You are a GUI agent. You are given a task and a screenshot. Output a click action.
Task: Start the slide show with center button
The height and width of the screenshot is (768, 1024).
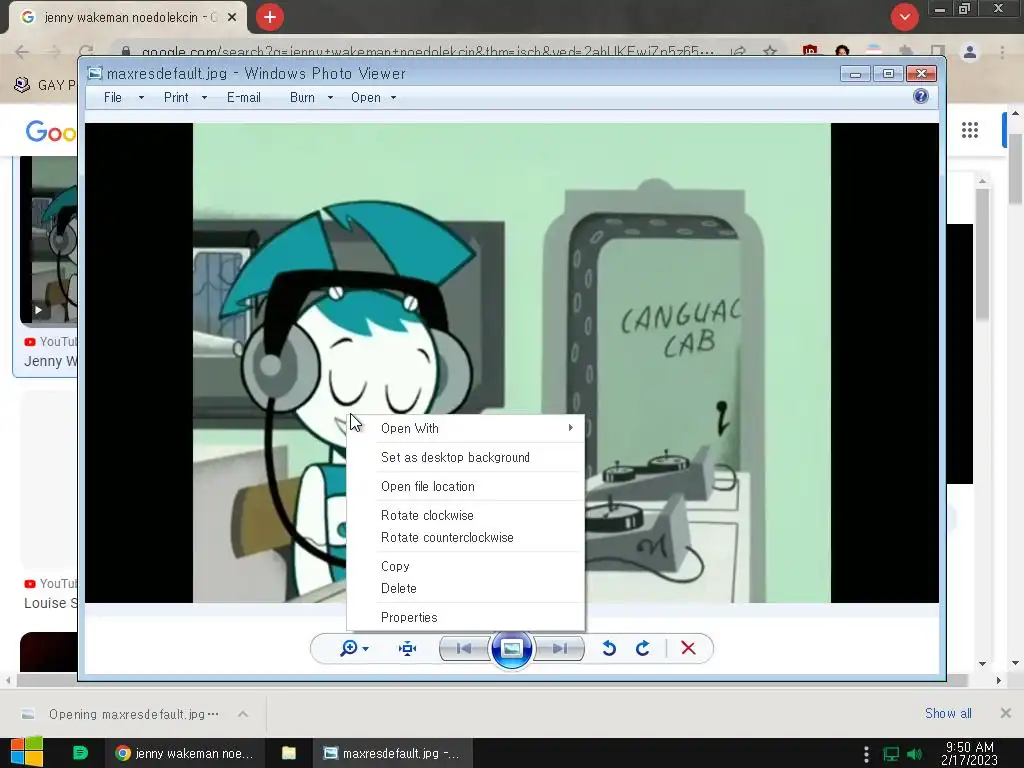point(511,648)
